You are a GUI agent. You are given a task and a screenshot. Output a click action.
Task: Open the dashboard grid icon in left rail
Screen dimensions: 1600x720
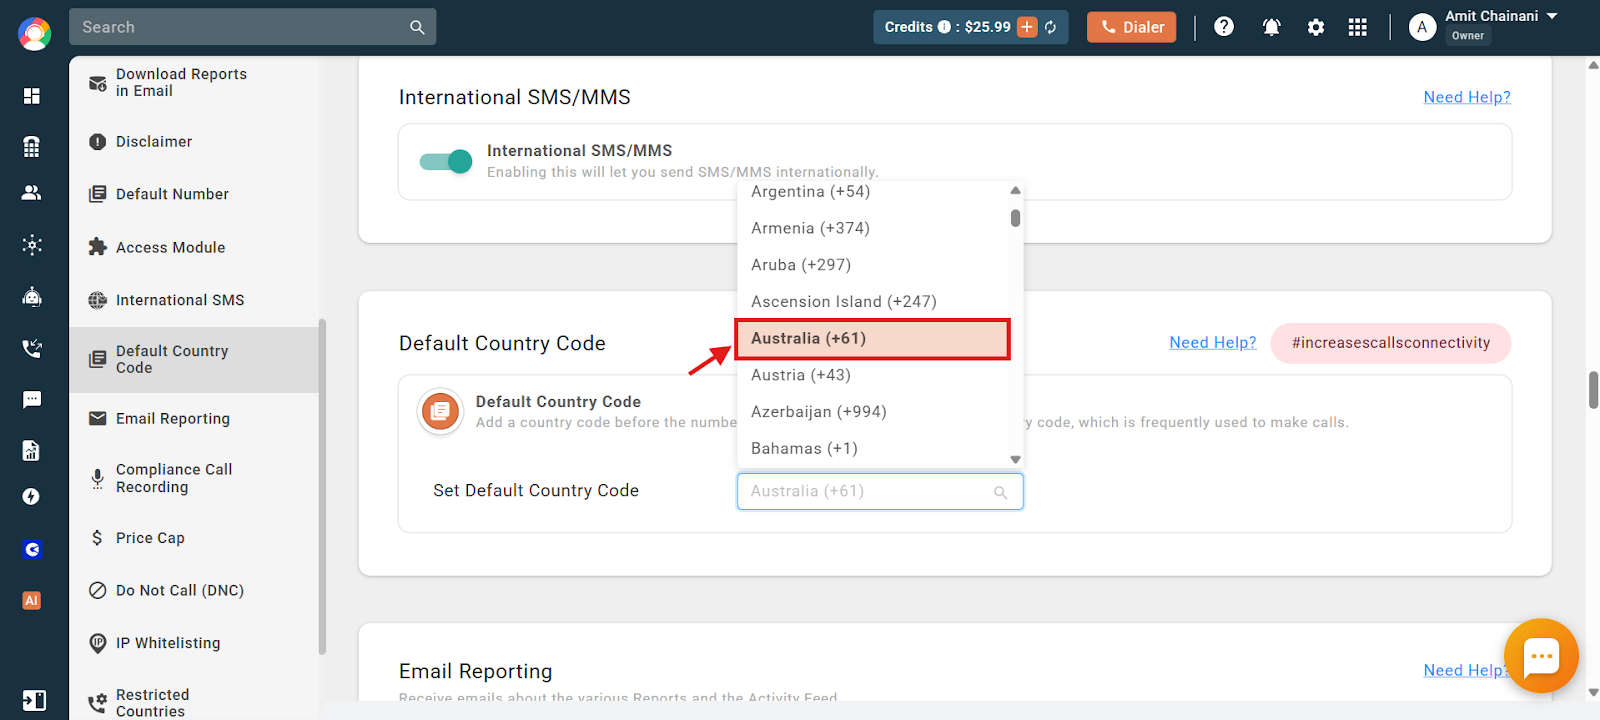click(32, 96)
